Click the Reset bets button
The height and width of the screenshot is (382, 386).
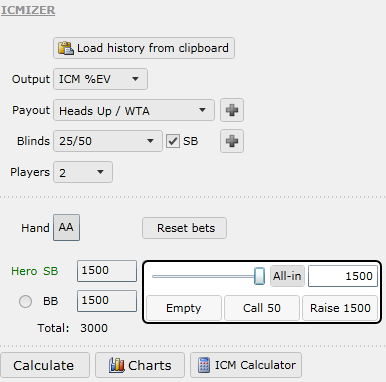point(184,228)
